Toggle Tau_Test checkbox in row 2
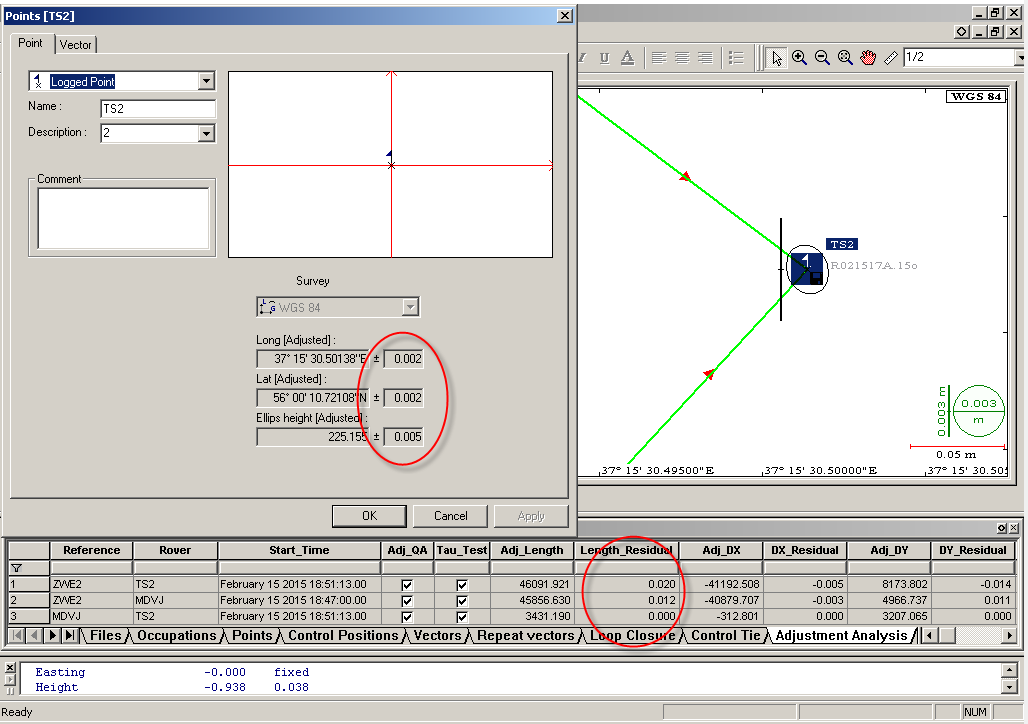 (462, 600)
